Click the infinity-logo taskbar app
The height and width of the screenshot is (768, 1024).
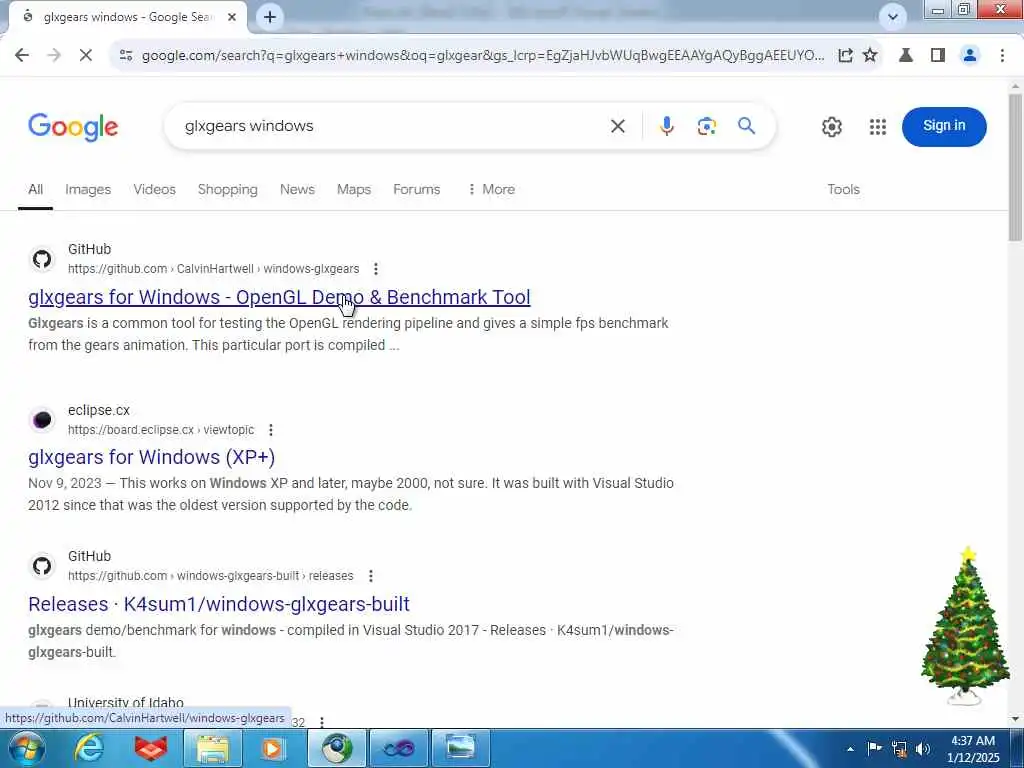[398, 748]
